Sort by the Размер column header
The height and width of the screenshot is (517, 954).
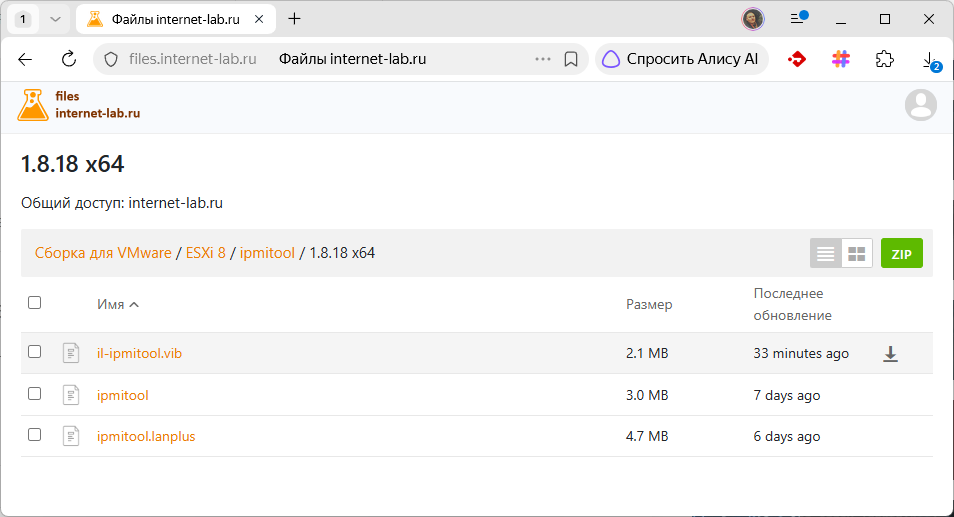tap(649, 304)
